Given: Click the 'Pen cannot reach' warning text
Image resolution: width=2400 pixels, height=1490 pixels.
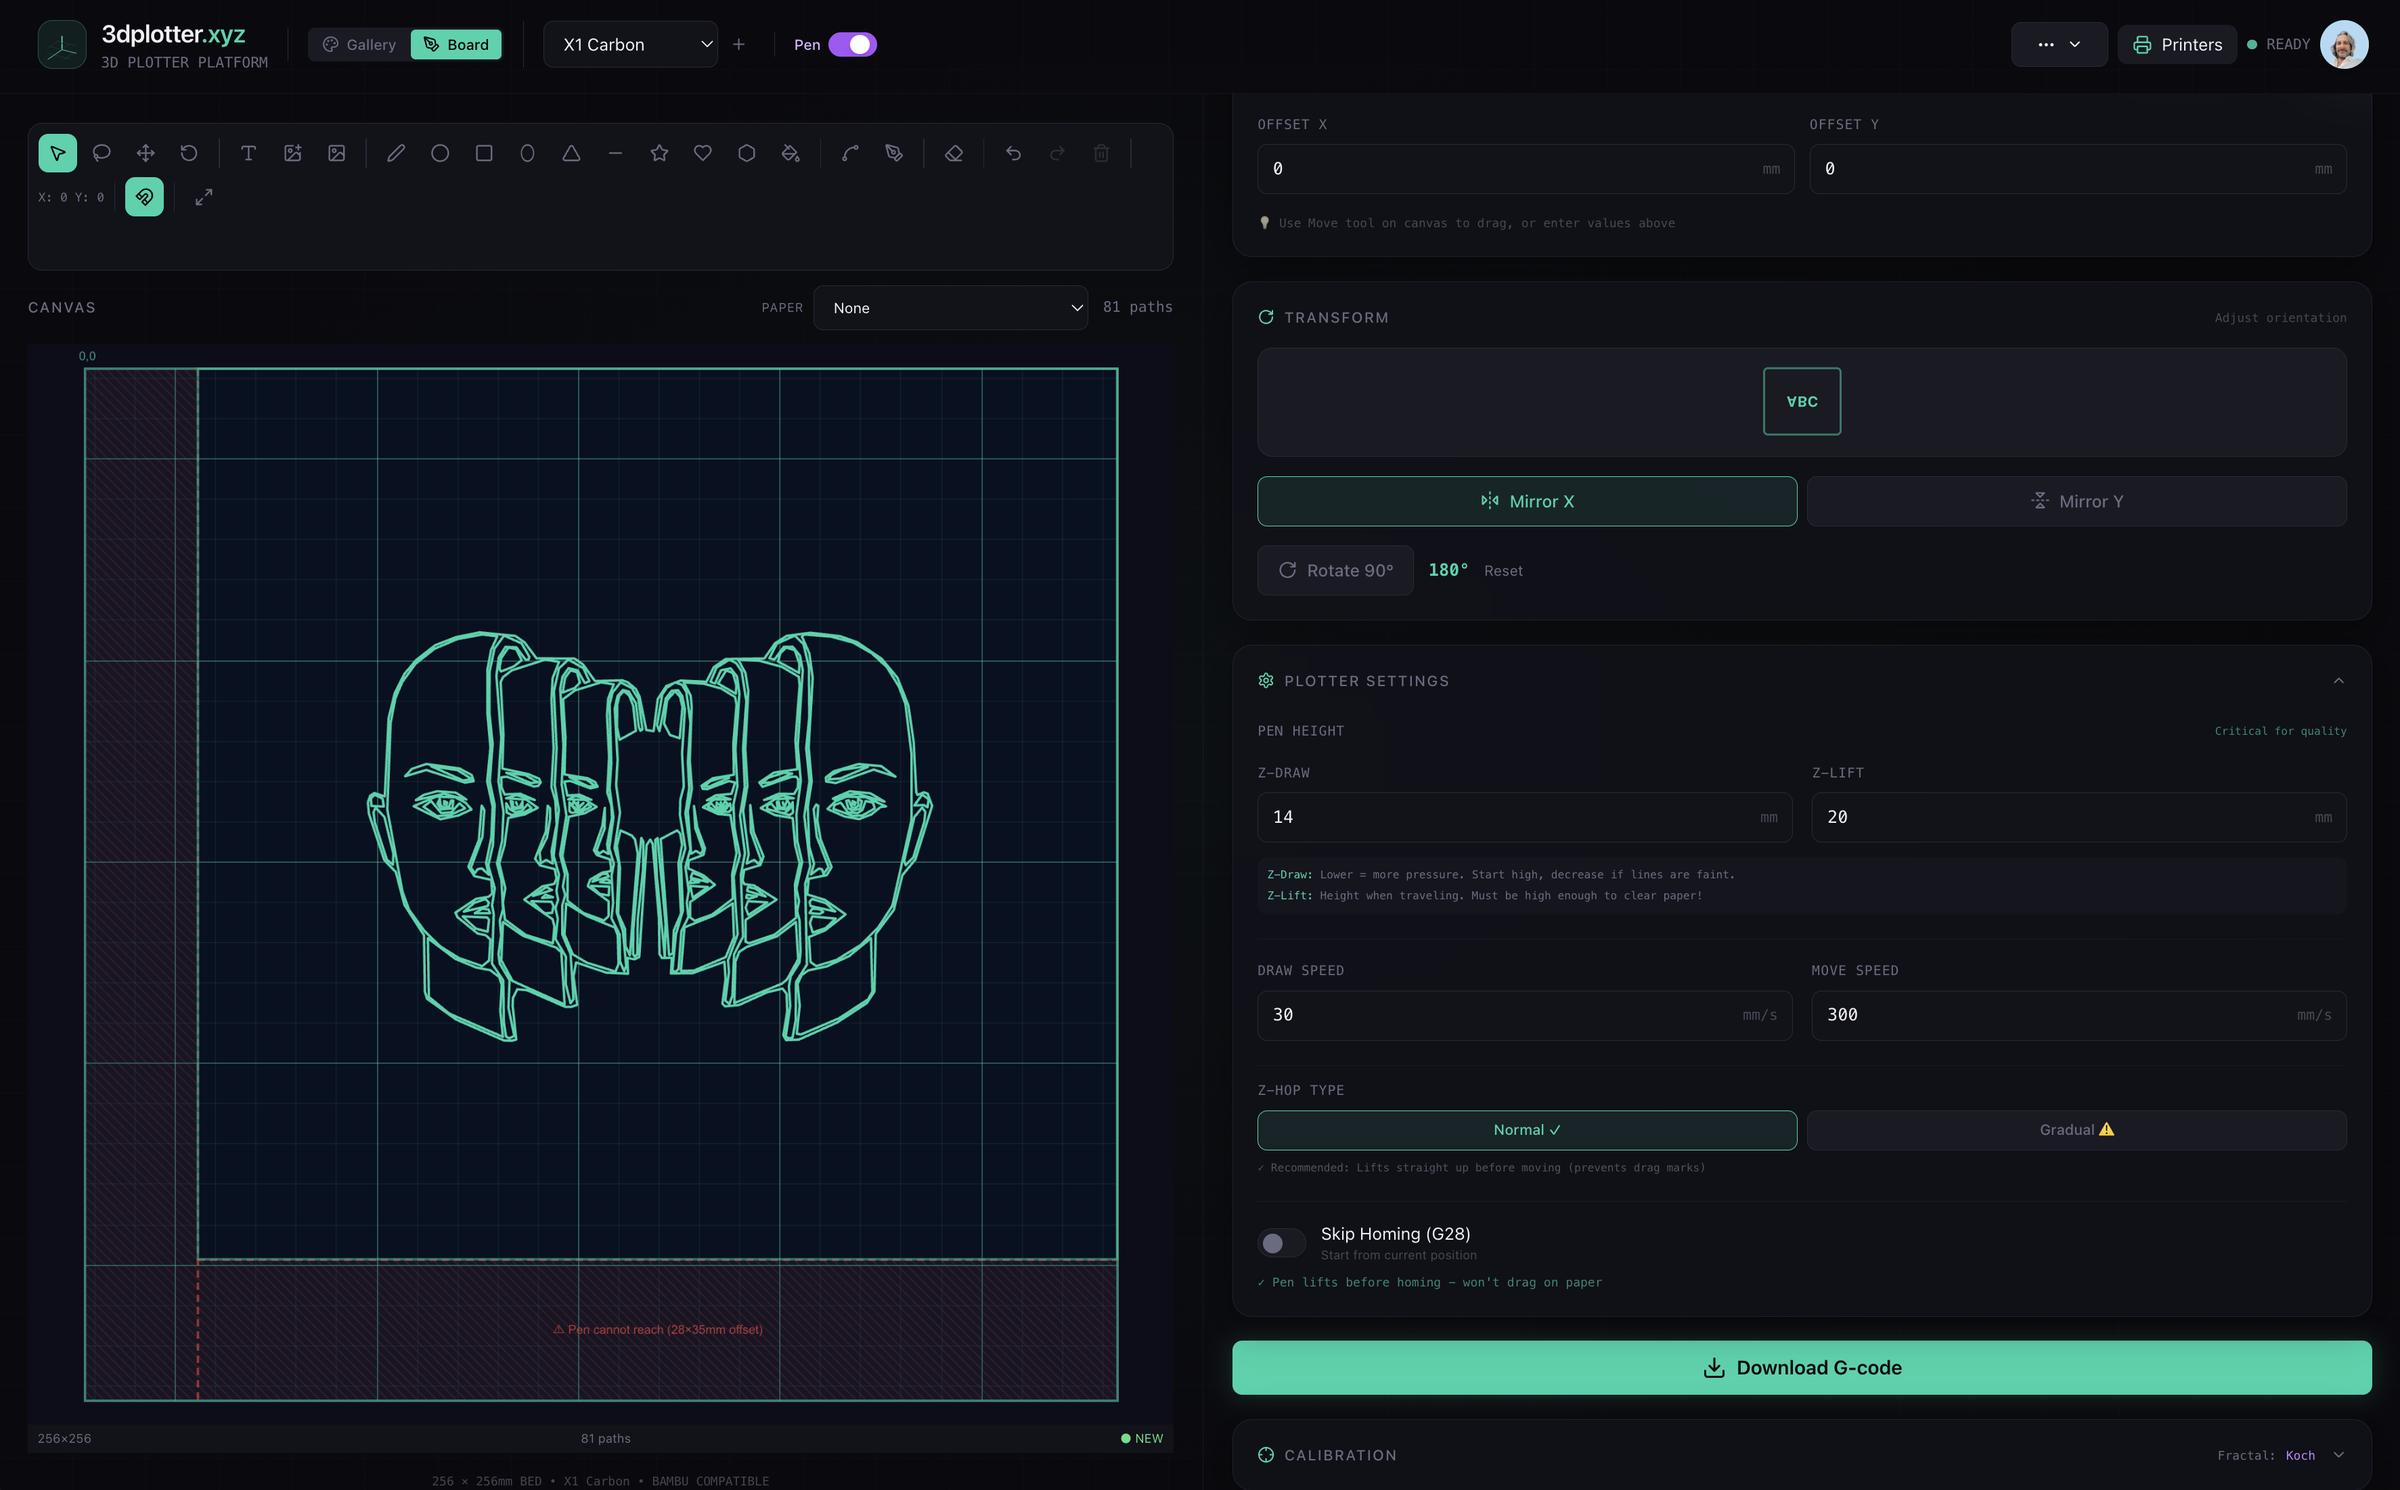Looking at the screenshot, I should pyautogui.click(x=658, y=1329).
